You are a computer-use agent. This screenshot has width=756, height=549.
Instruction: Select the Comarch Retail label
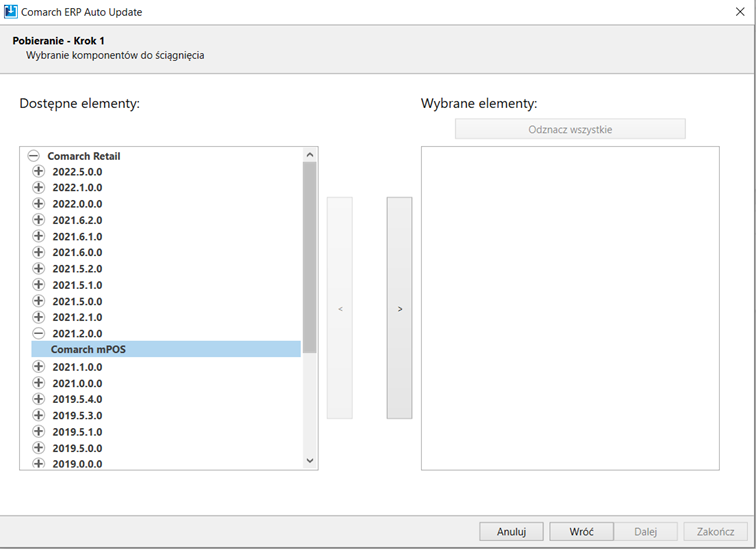click(x=84, y=156)
